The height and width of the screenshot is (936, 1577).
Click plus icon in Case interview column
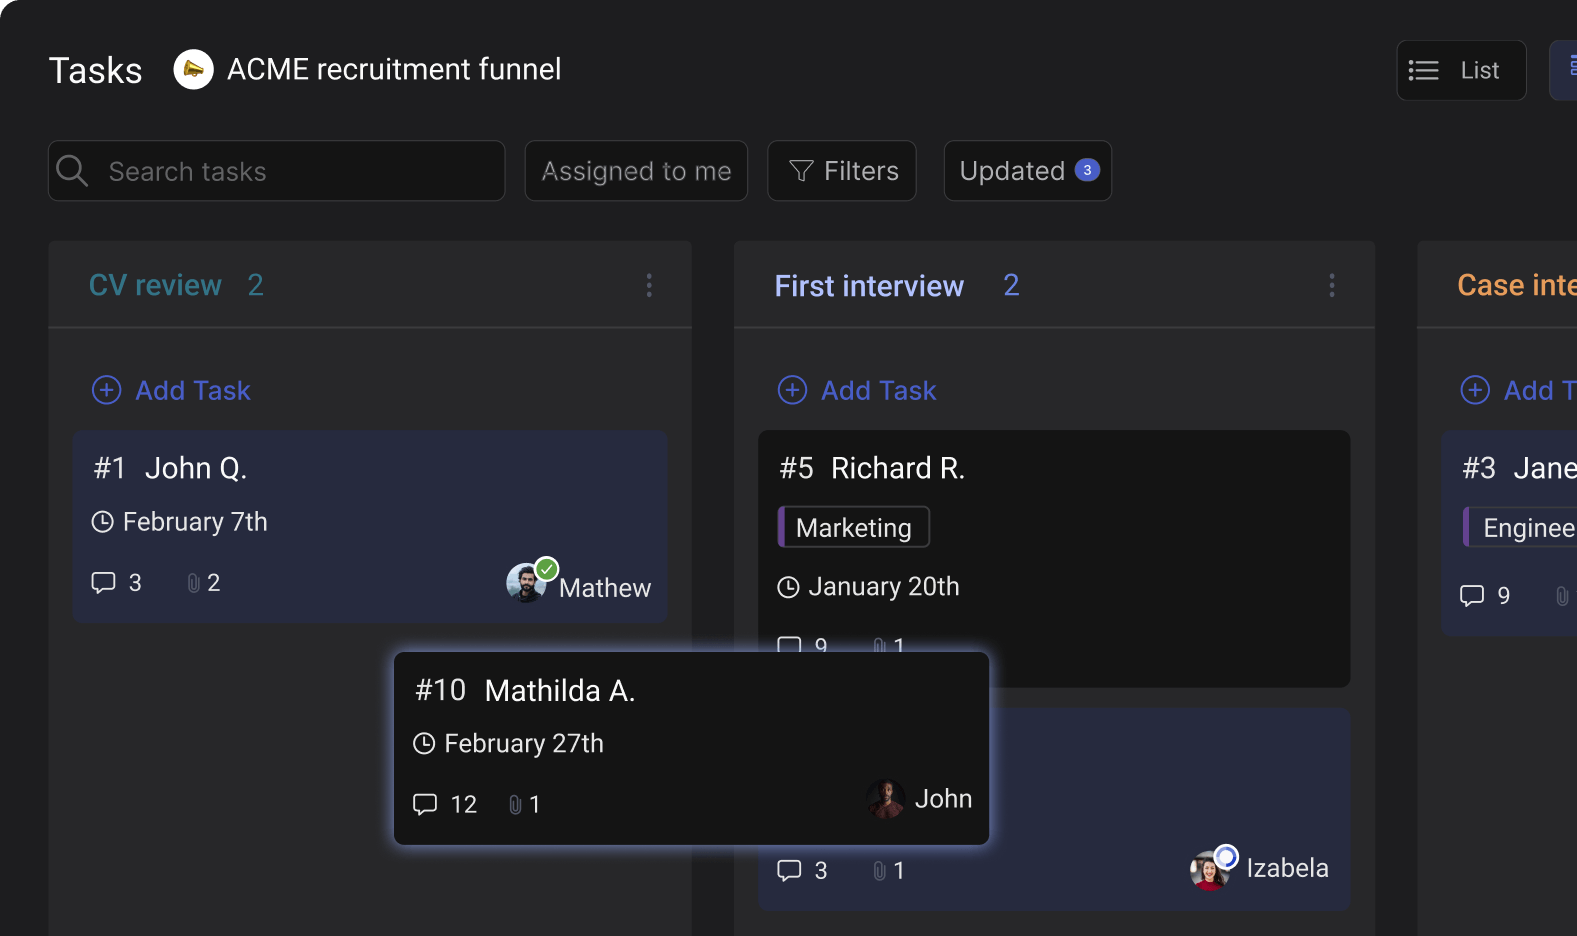point(1475,390)
